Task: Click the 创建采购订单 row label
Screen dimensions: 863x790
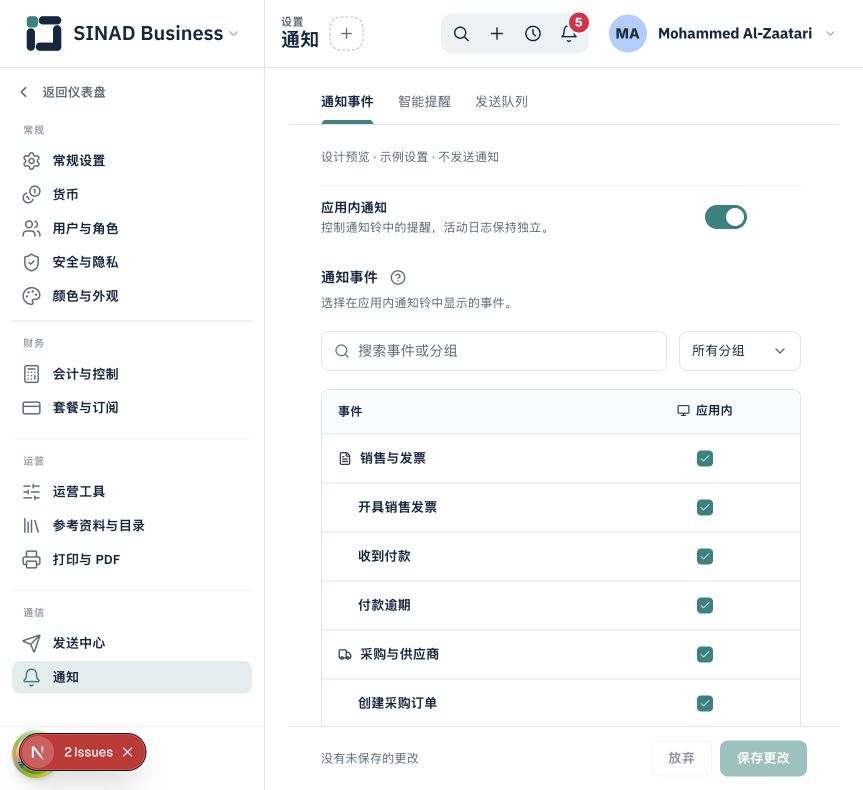Action: coord(397,704)
